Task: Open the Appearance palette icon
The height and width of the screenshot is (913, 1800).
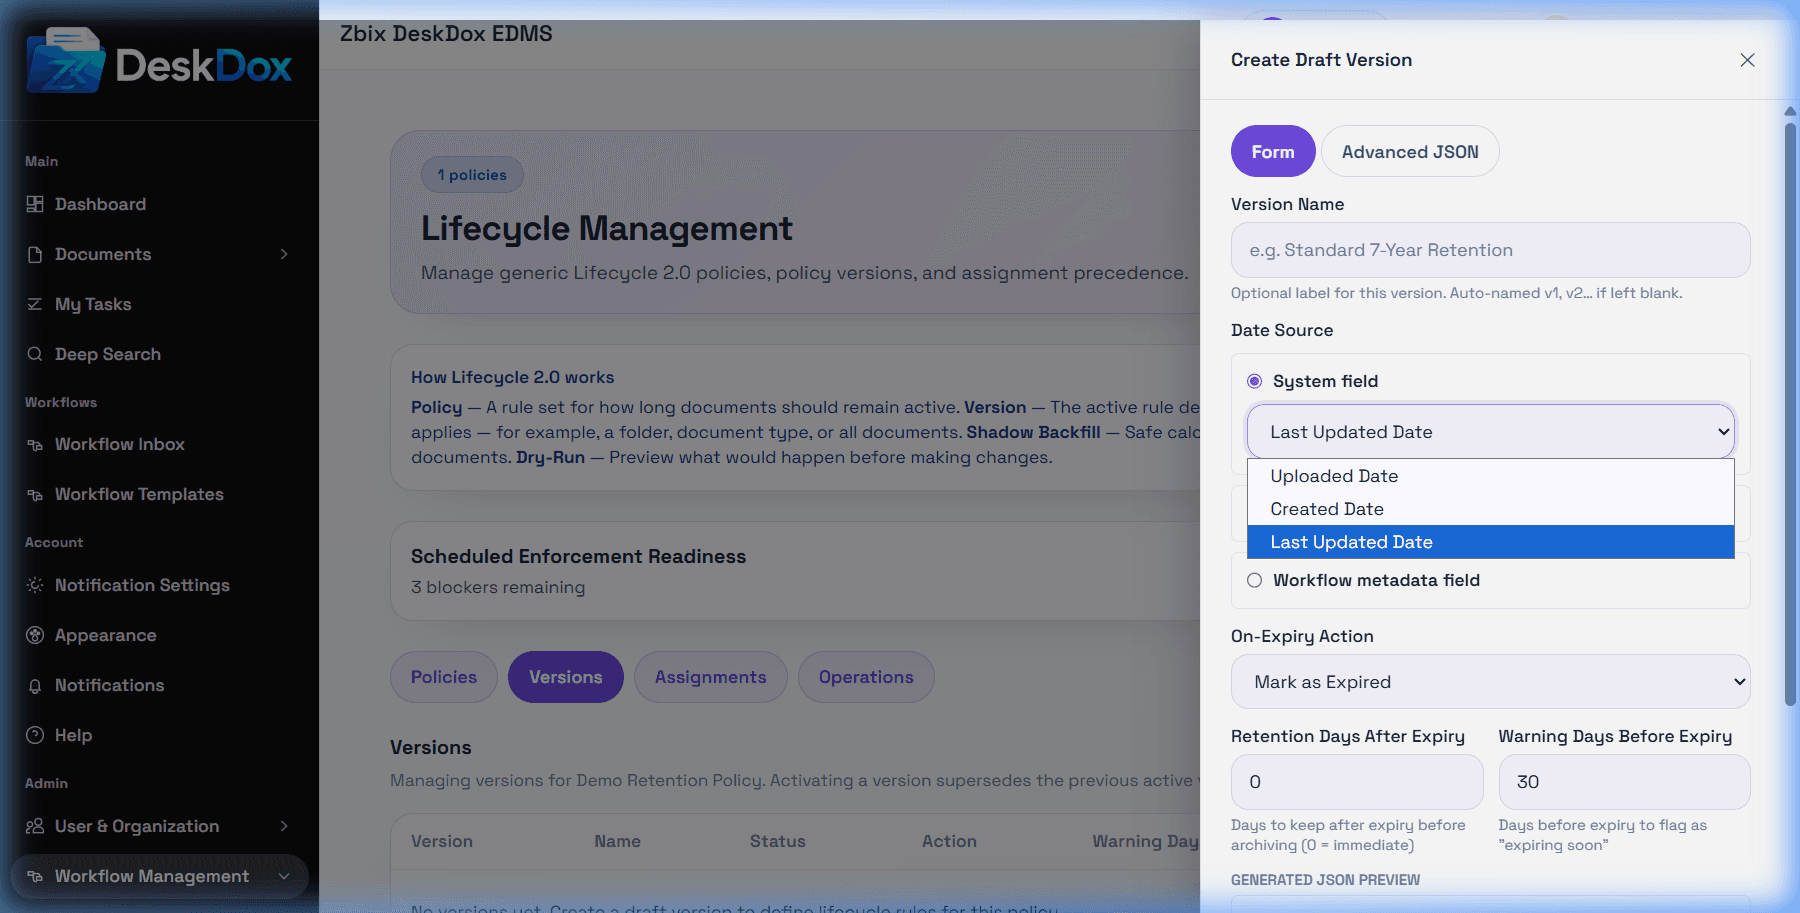Action: pos(35,635)
